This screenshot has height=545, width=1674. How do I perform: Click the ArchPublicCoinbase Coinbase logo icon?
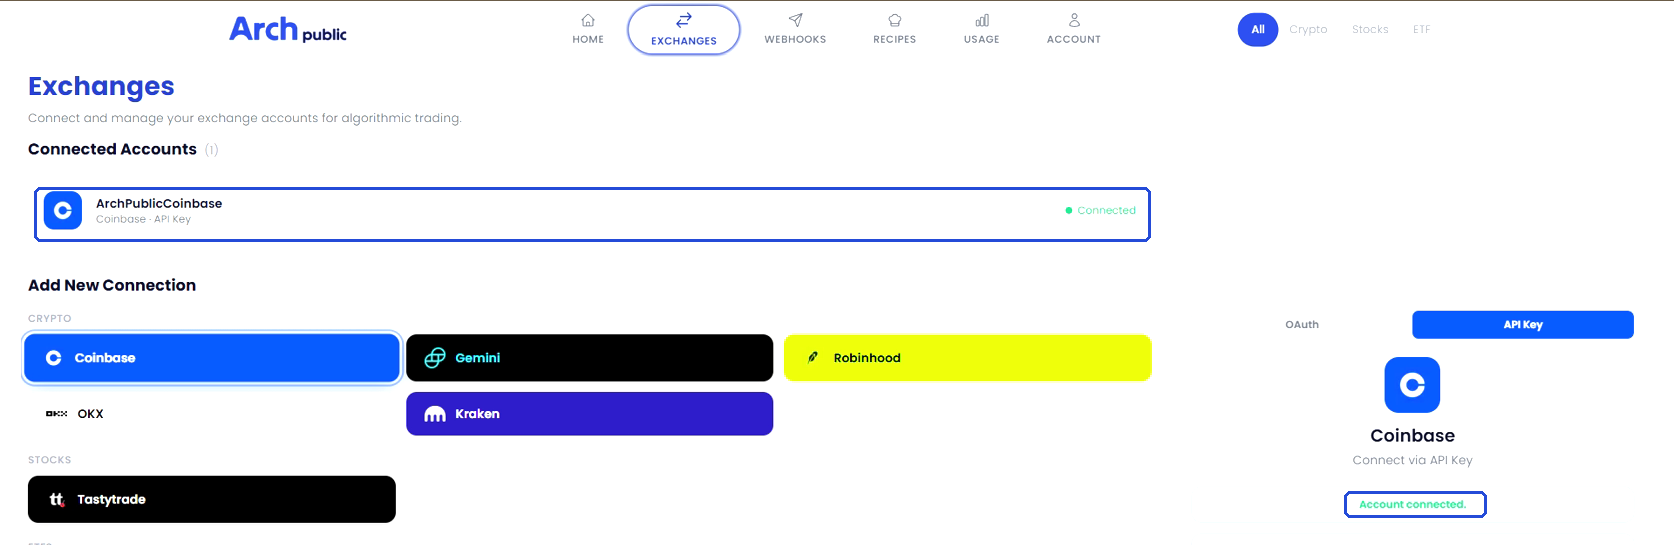coord(63,211)
